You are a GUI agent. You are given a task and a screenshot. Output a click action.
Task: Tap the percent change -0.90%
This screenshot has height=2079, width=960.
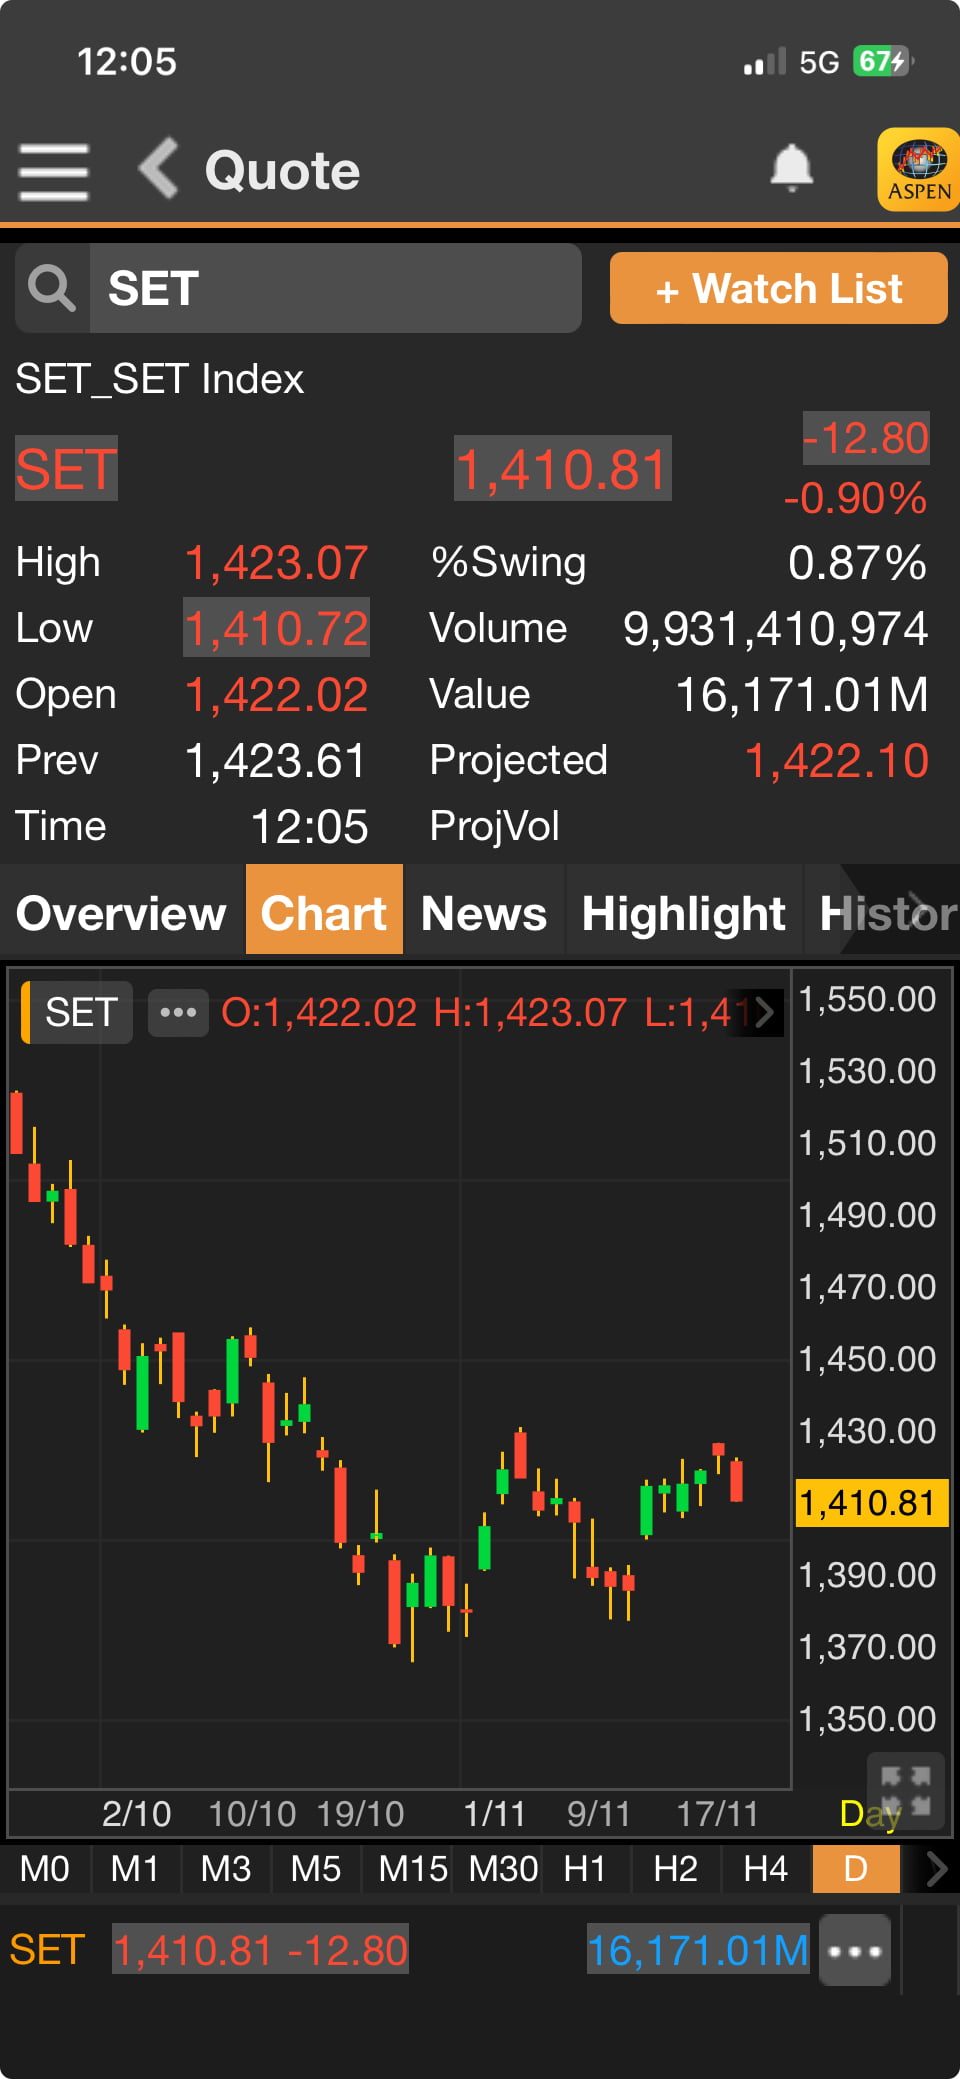(x=855, y=498)
